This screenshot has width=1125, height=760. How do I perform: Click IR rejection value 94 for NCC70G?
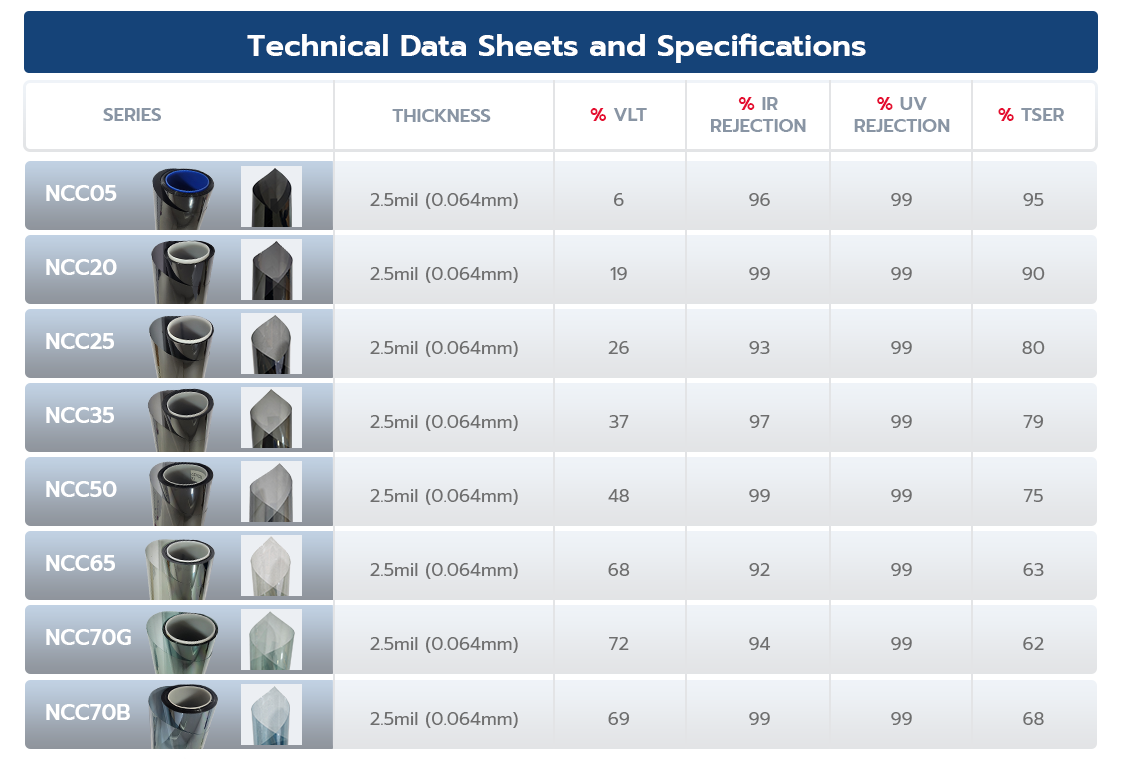click(759, 644)
